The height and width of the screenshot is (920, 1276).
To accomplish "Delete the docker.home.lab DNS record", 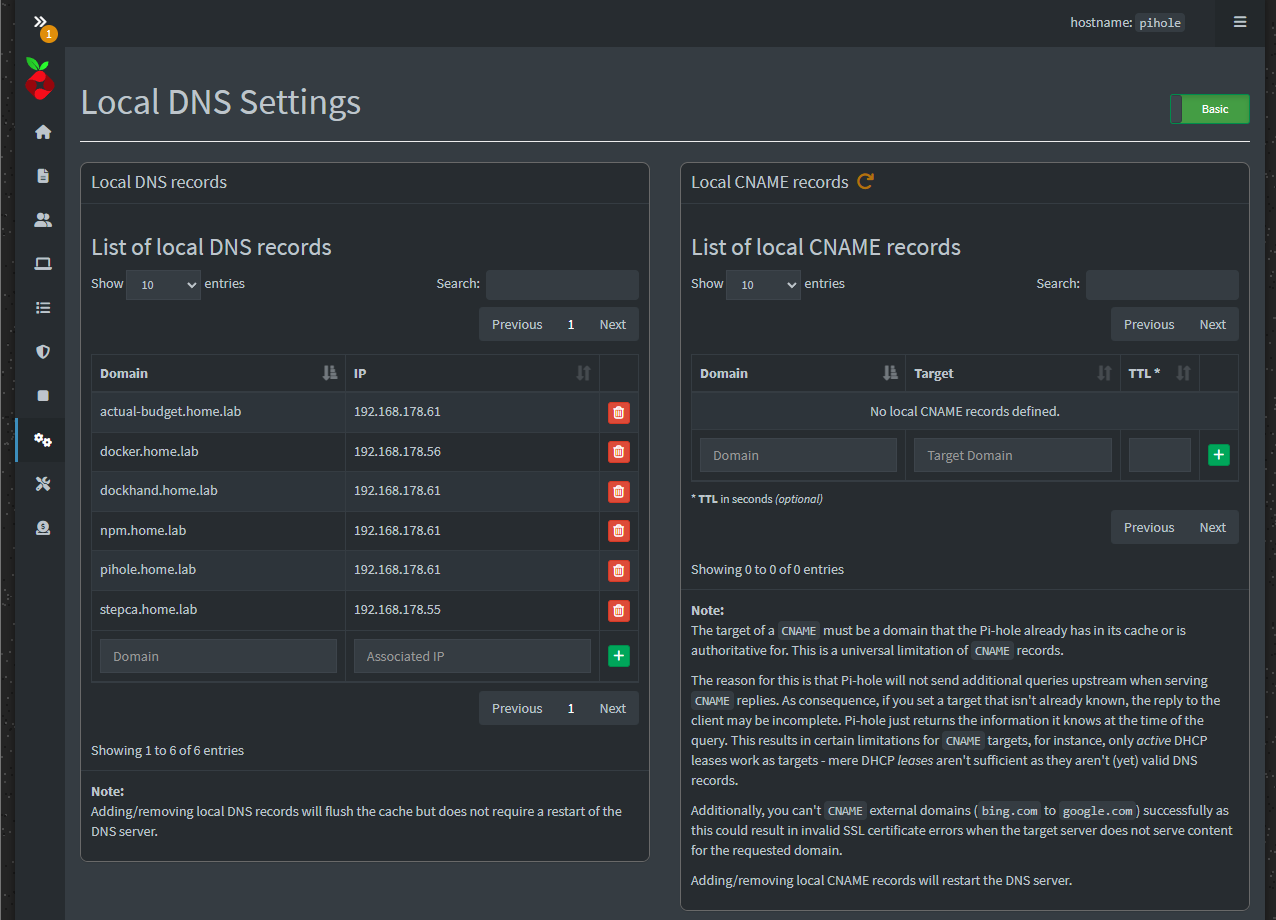I will click(619, 452).
